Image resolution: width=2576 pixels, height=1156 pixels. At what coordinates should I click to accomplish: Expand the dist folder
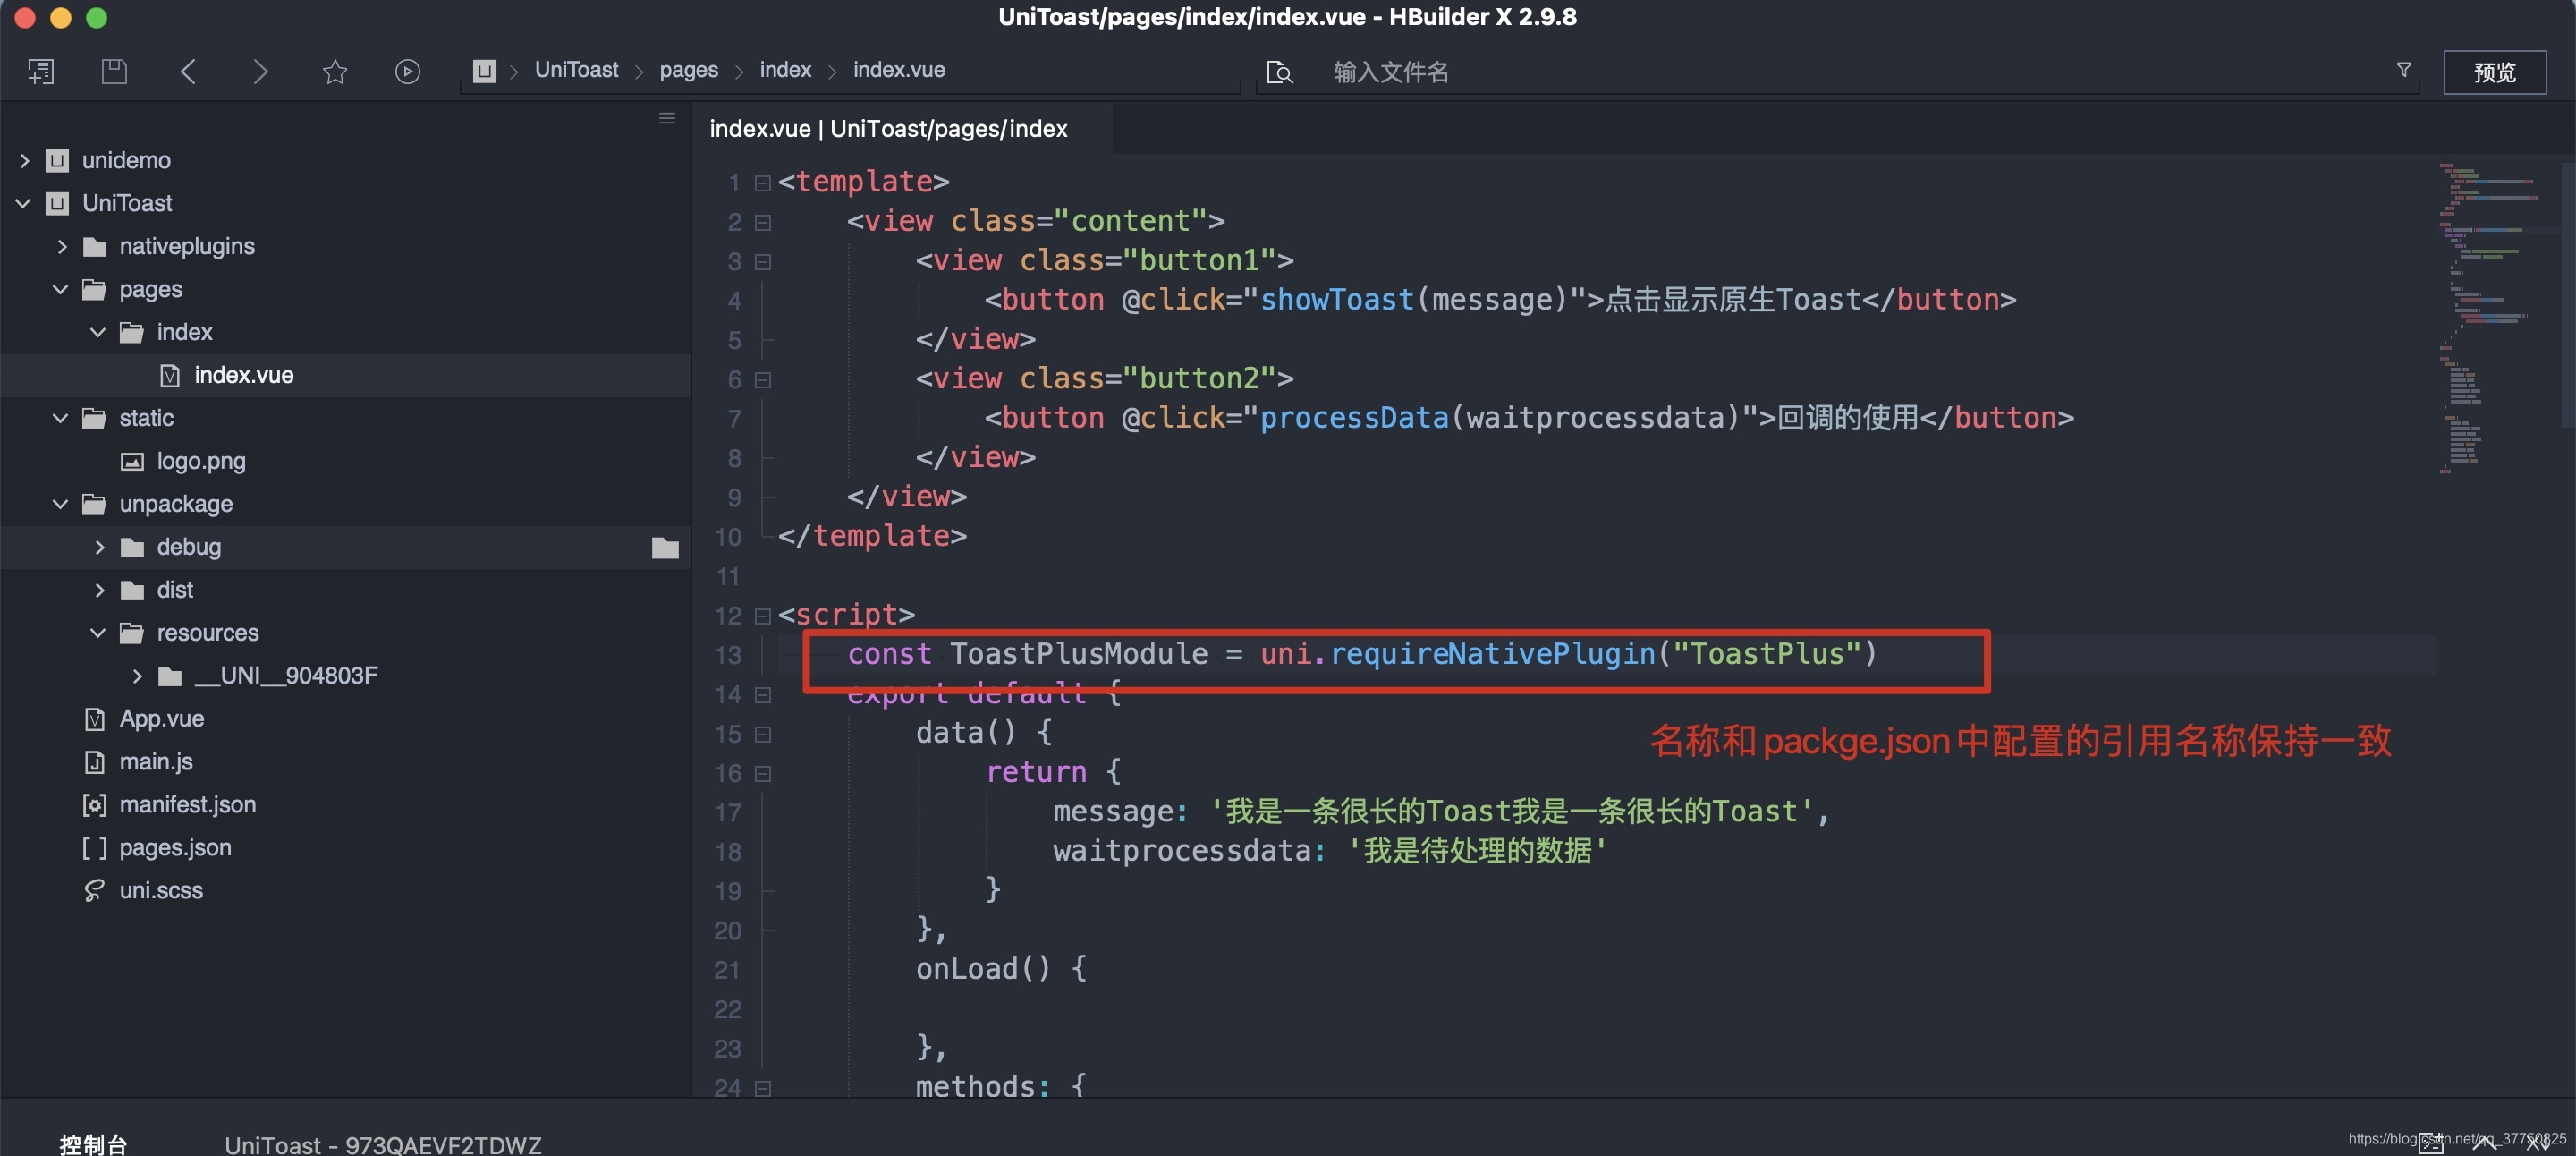(x=98, y=590)
